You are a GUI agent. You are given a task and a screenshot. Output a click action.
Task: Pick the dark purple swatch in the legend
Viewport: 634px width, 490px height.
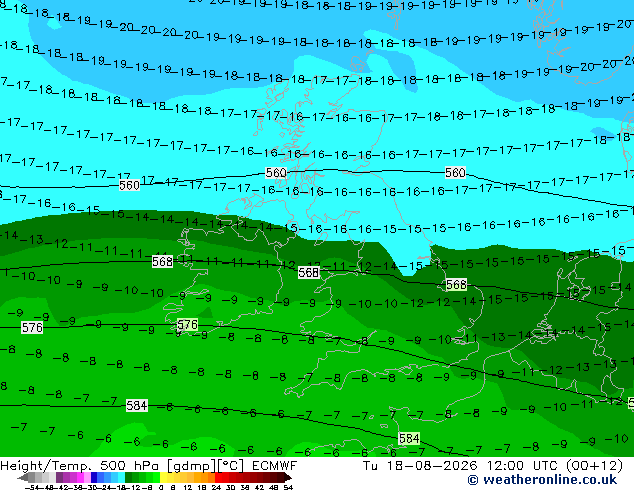pyautogui.click(x=59, y=477)
